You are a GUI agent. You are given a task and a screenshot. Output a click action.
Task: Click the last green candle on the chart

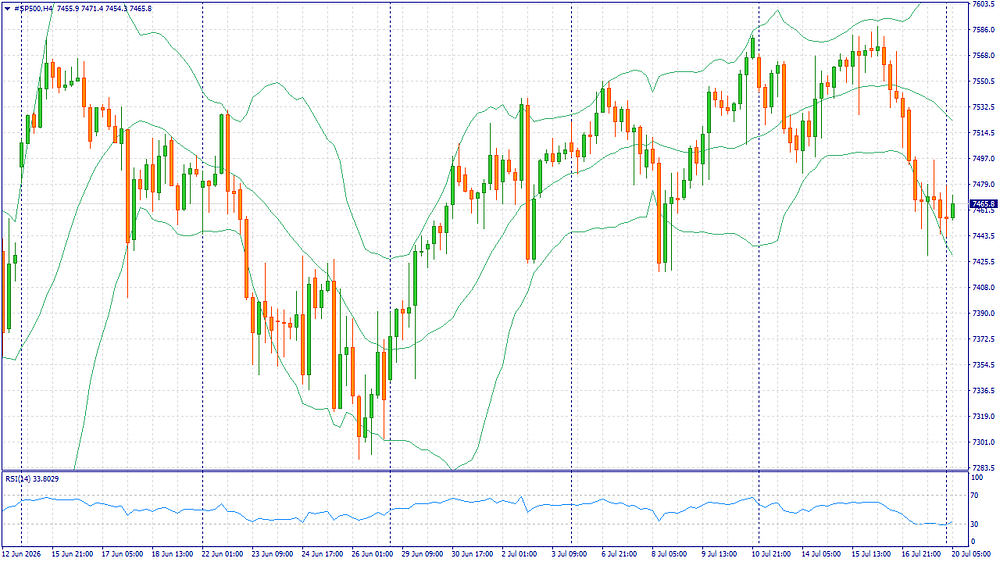[x=953, y=210]
